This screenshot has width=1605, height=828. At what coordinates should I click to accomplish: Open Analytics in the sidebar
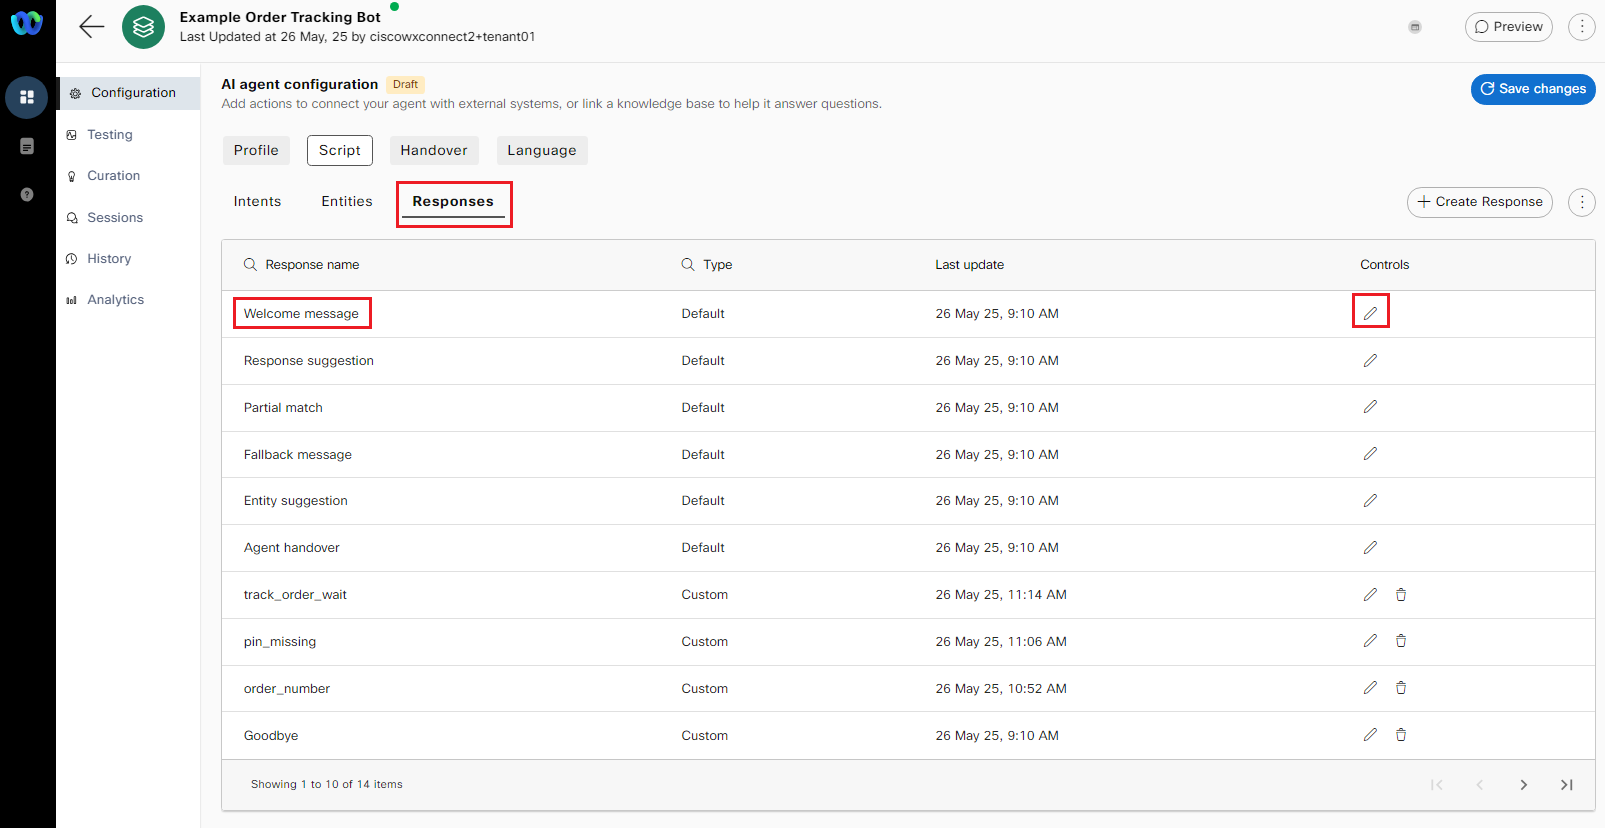[x=115, y=300]
